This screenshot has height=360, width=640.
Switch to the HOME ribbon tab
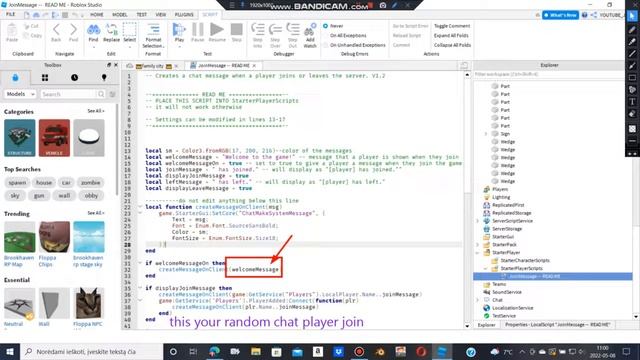point(97,15)
